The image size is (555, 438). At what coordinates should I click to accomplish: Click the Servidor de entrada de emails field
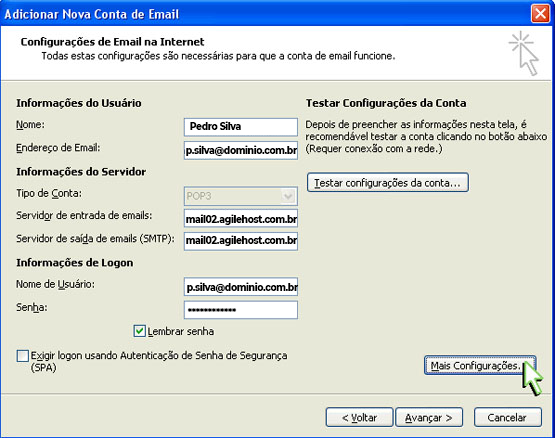point(241,218)
